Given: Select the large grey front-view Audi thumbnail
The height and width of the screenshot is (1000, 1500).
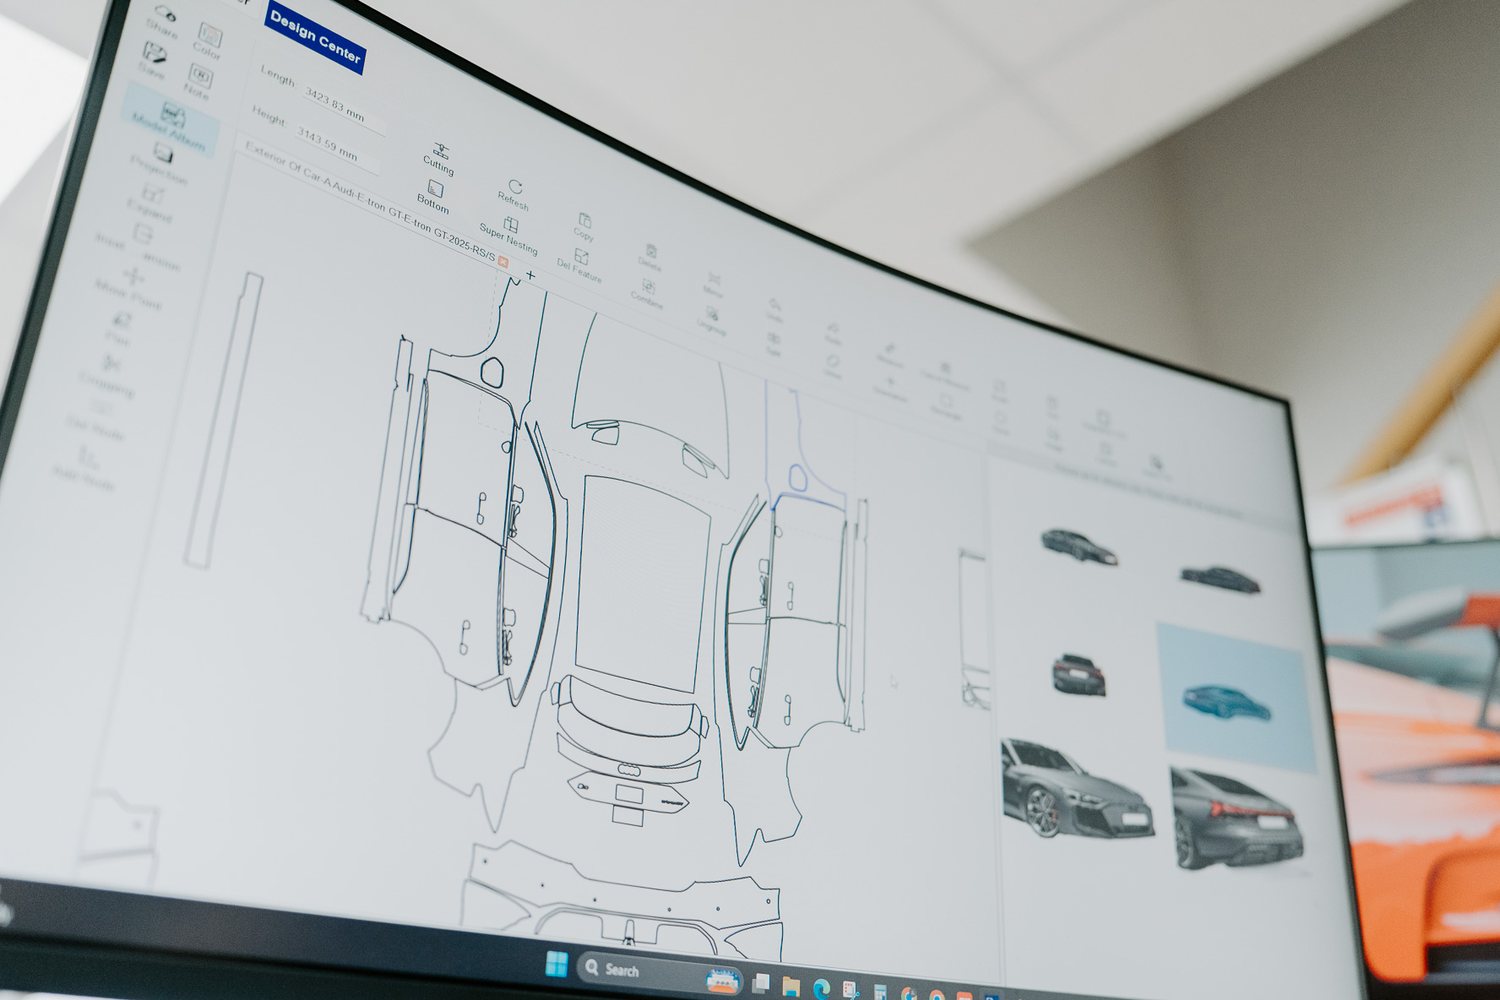Looking at the screenshot, I should point(1076,789).
